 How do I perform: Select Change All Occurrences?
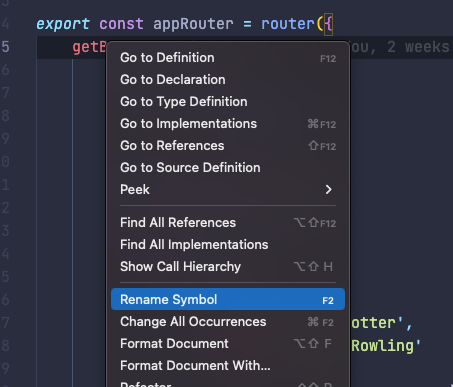coord(228,322)
